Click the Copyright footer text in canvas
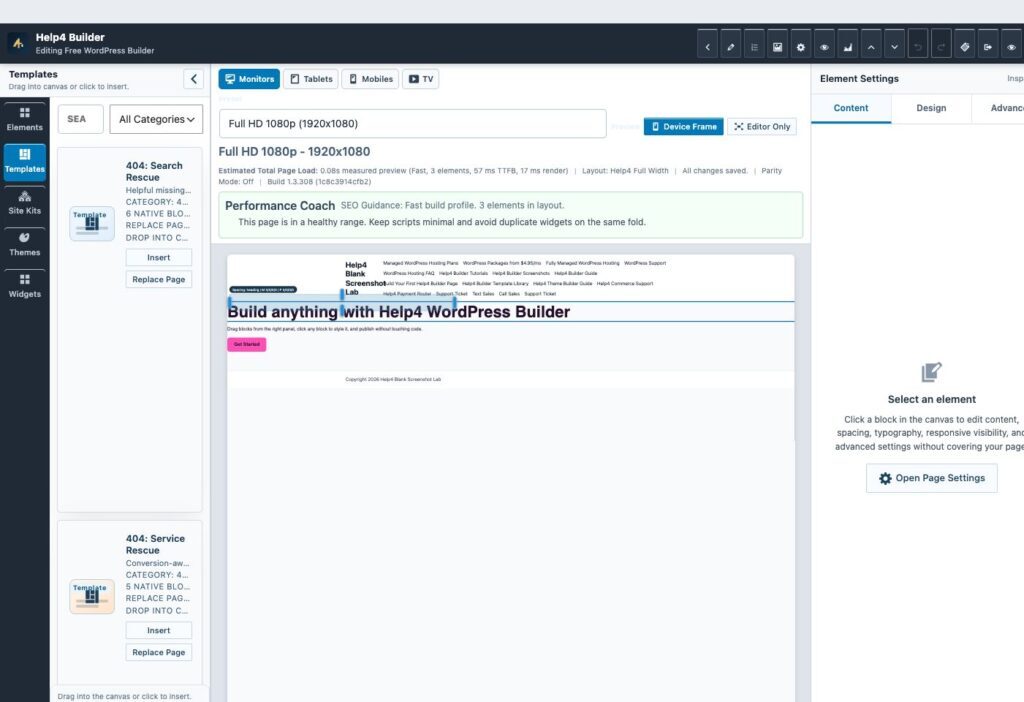The height and width of the screenshot is (702, 1024). tap(393, 379)
